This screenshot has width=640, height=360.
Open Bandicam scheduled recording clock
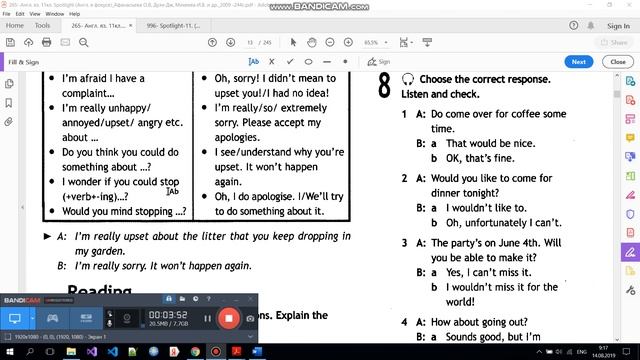pyautogui.click(x=196, y=299)
